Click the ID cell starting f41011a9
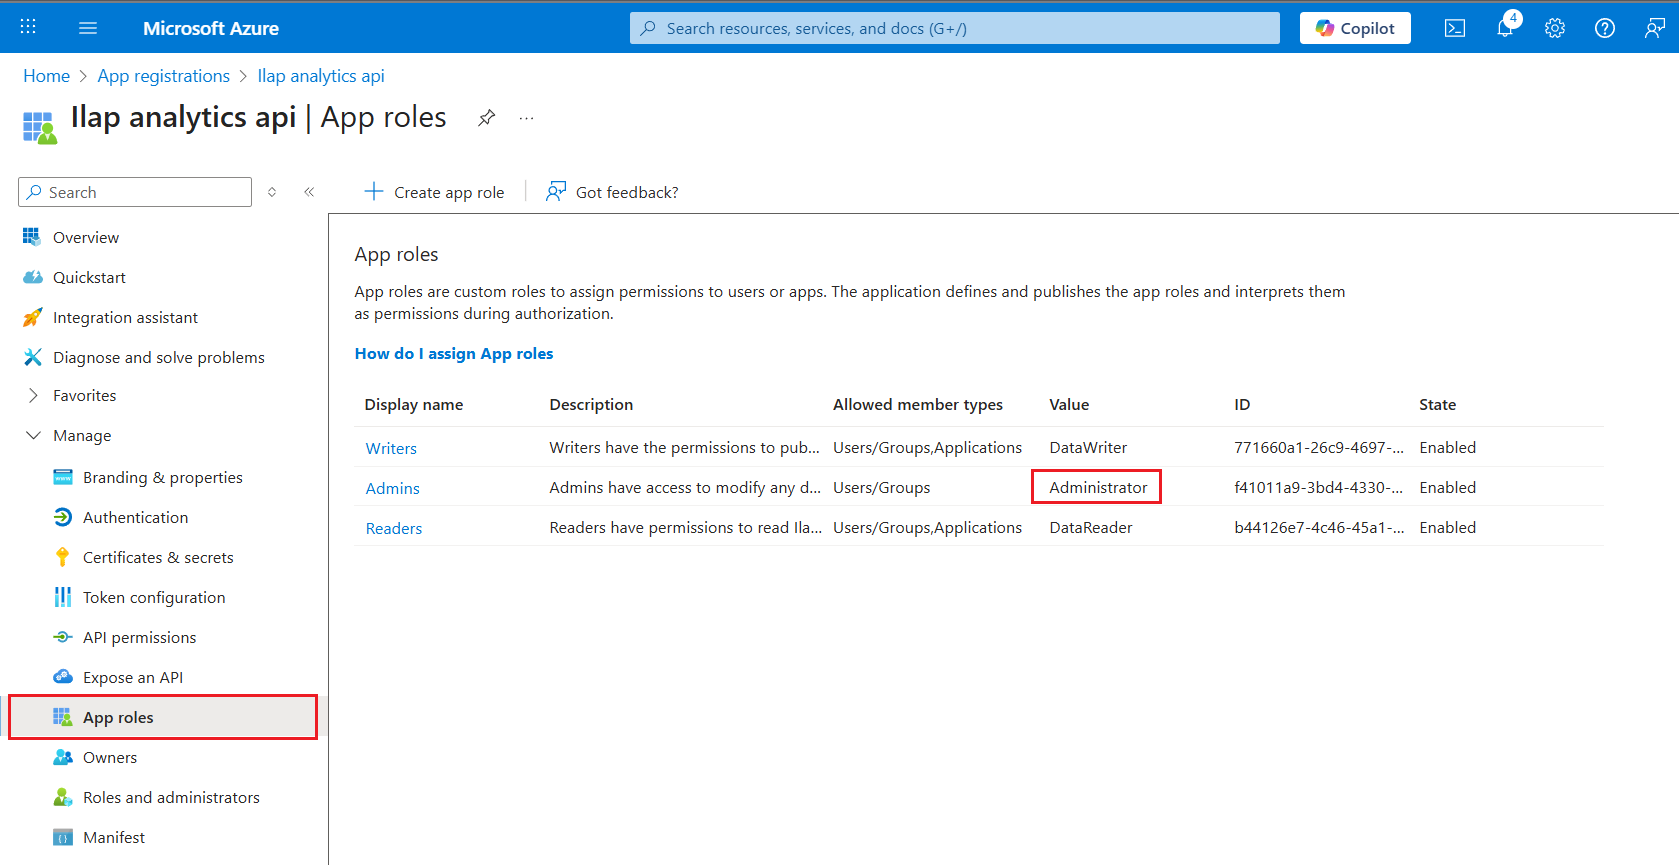Viewport: 1679px width, 865px height. [x=1319, y=487]
